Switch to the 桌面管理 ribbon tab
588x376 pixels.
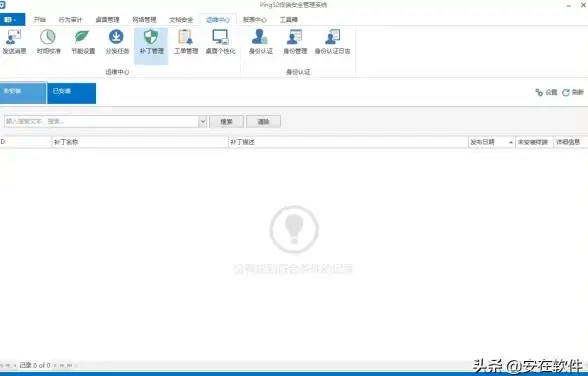(107, 19)
